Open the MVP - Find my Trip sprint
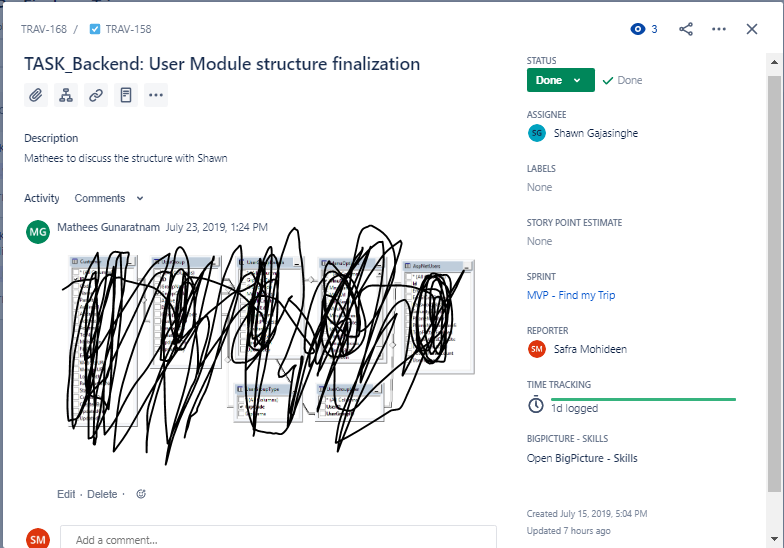 (570, 295)
